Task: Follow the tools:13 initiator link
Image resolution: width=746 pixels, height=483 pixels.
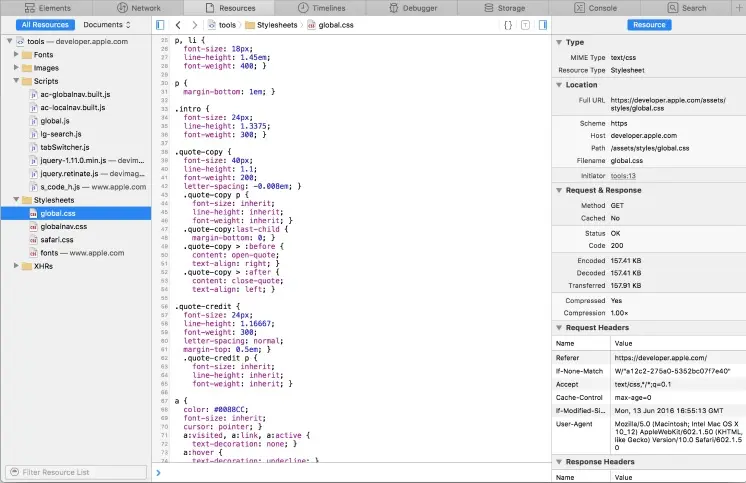Action: (623, 176)
